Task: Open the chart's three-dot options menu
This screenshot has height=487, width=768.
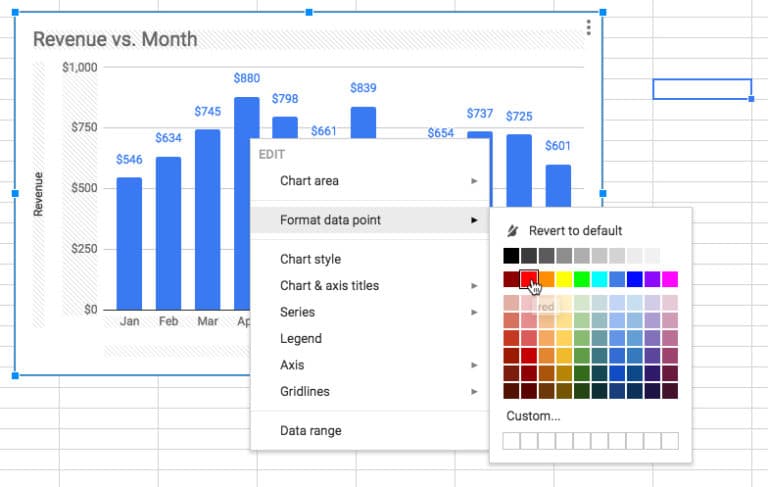Action: click(588, 27)
